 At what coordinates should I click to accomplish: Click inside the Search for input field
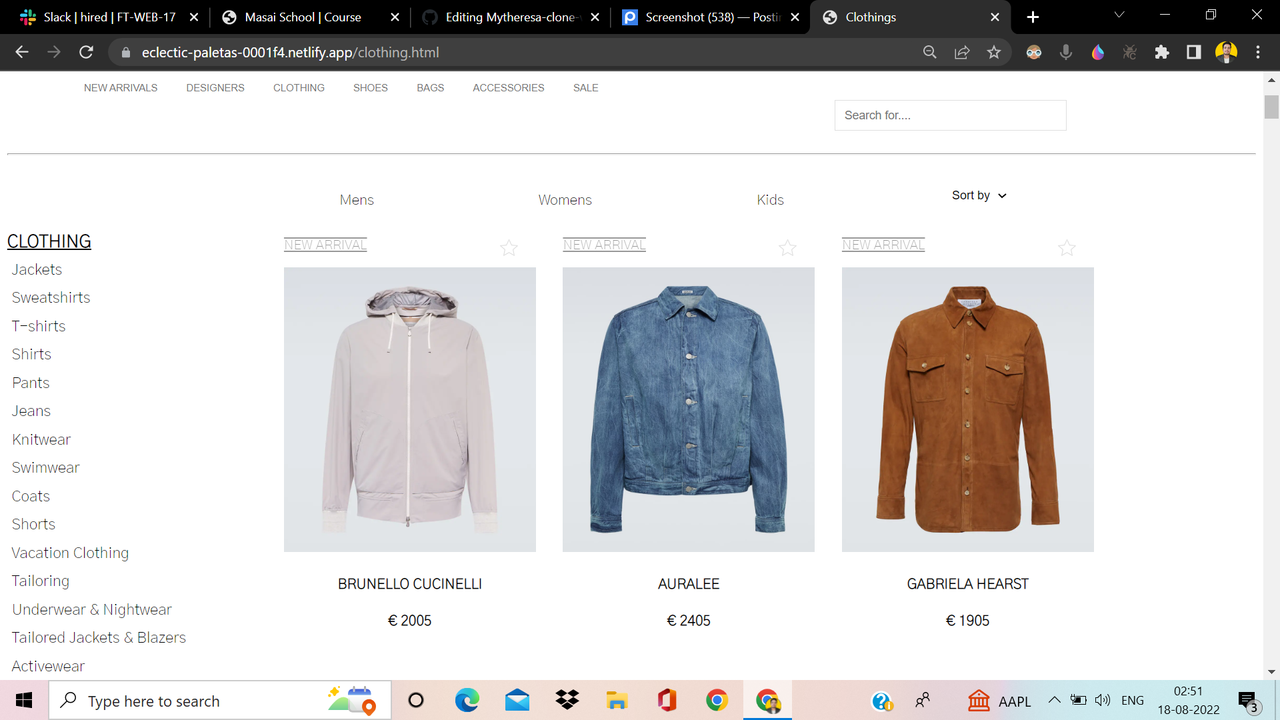point(949,115)
